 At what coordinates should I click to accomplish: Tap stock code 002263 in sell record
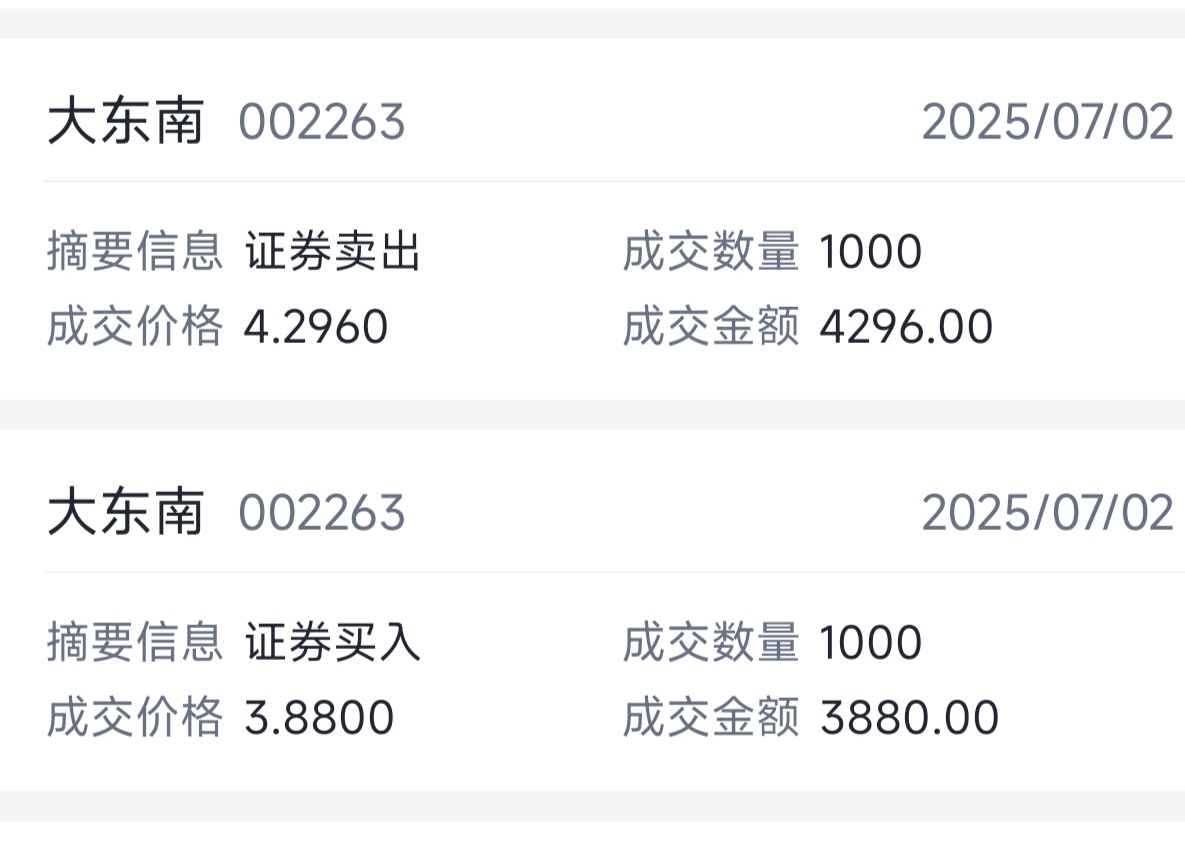point(322,122)
